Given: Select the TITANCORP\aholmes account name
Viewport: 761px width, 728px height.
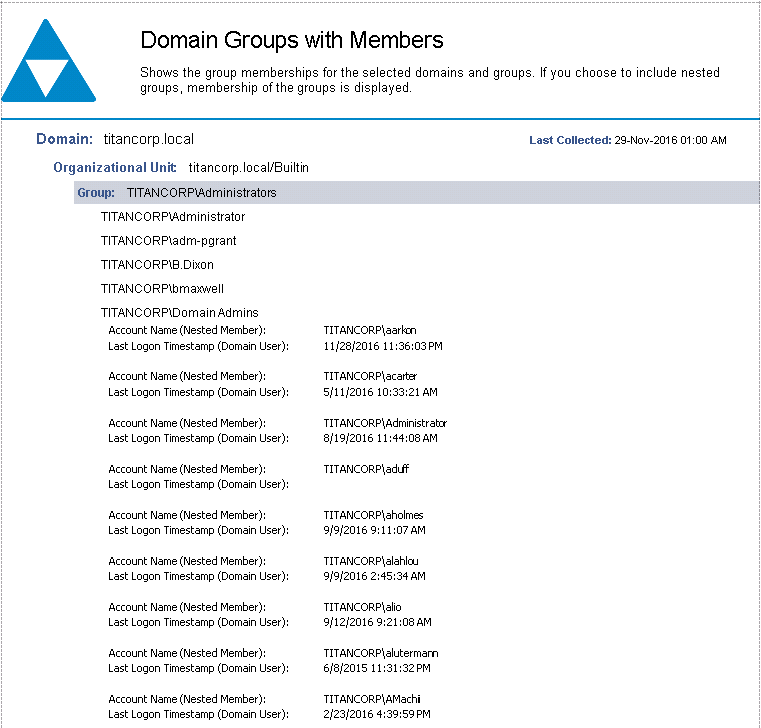Looking at the screenshot, I should 366,515.
